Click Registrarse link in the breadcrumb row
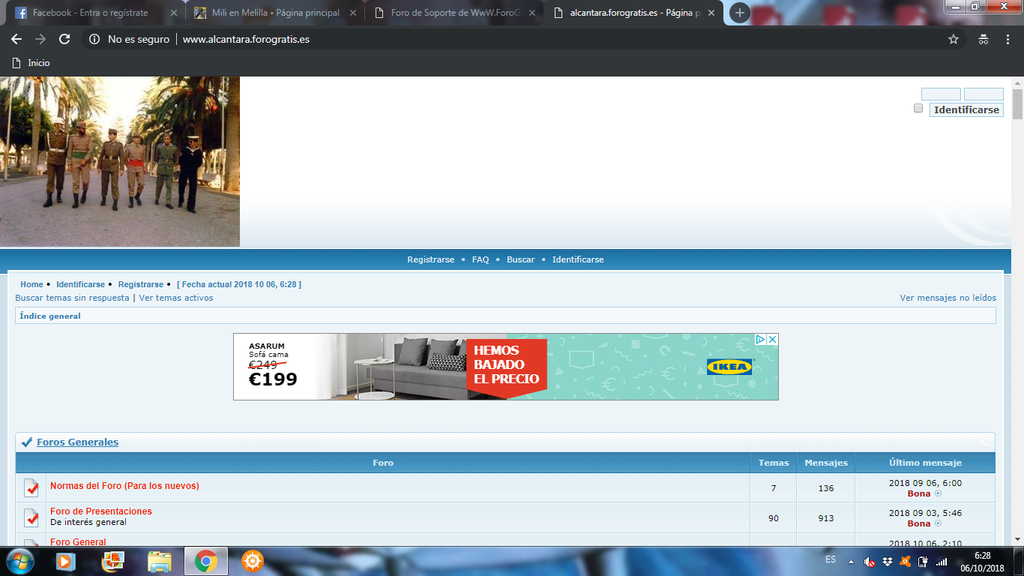 pyautogui.click(x=140, y=285)
